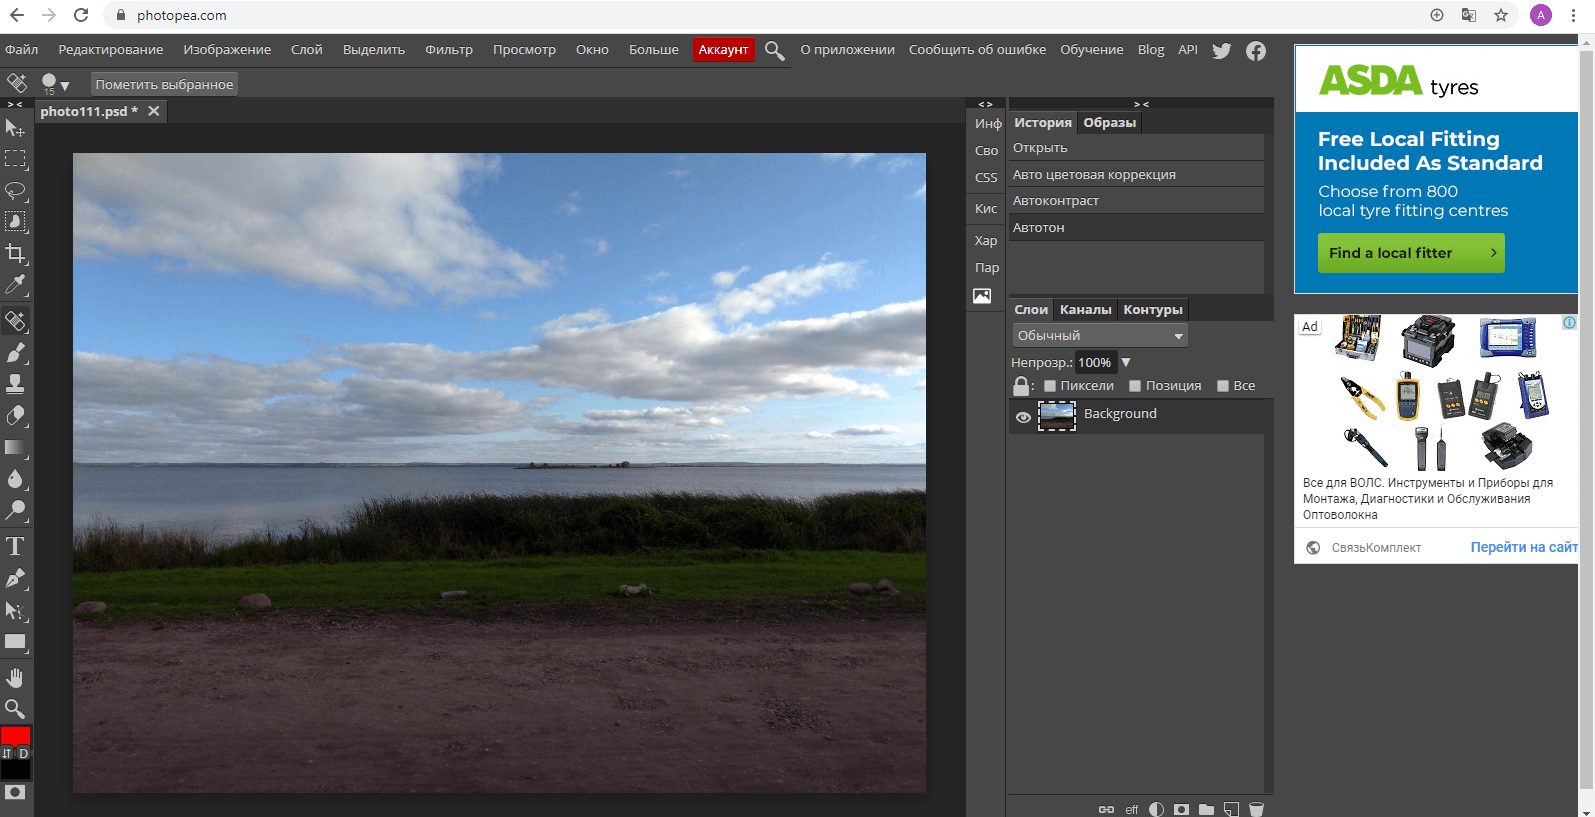This screenshot has width=1595, height=817.
Task: Open the red foreground color swatch
Action: pos(15,736)
